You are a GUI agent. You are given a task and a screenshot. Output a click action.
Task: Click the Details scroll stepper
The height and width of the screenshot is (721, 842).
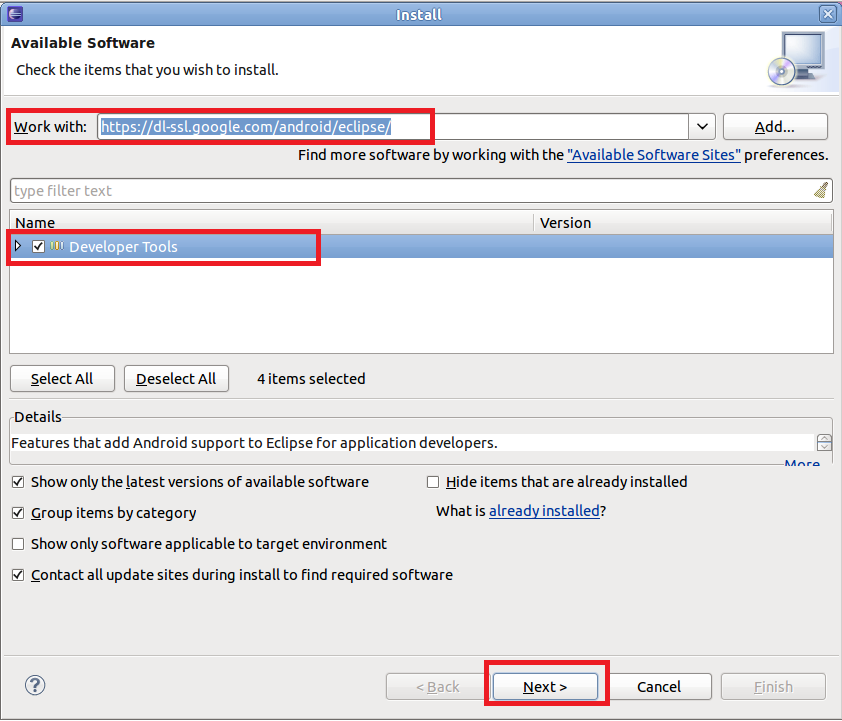(824, 443)
